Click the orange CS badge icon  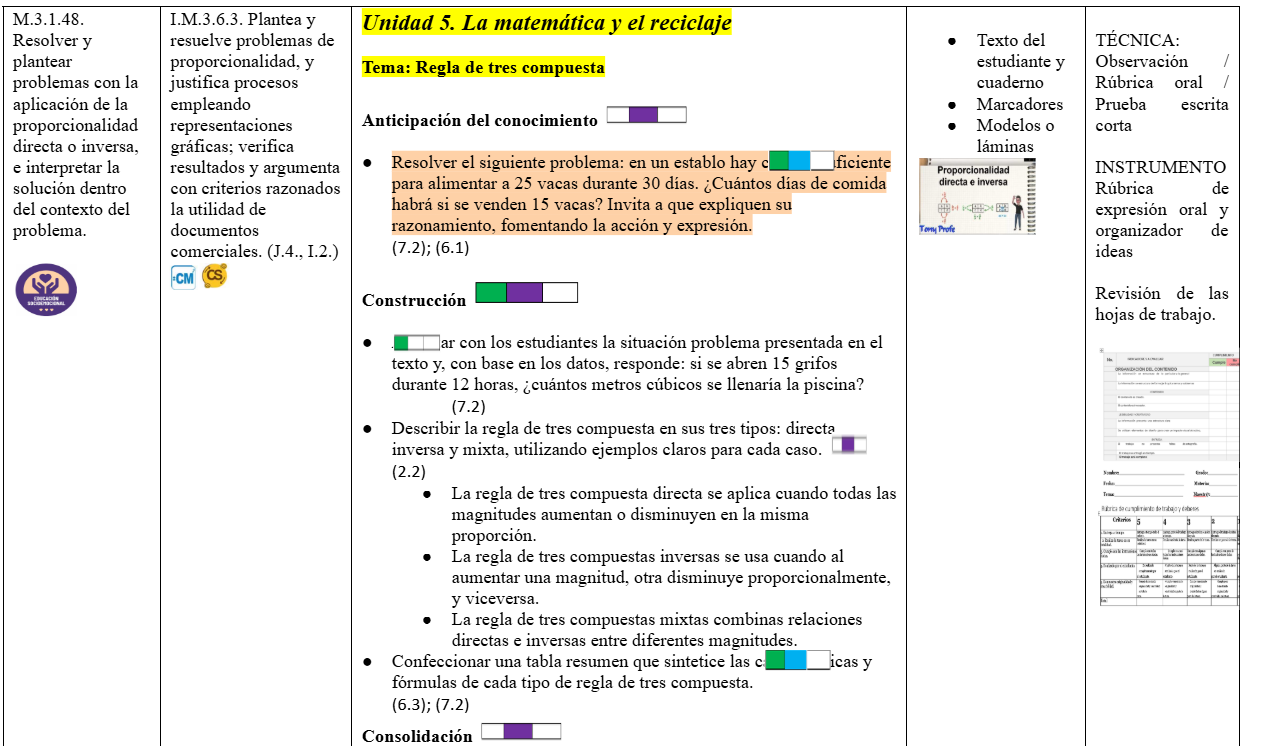pyautogui.click(x=214, y=276)
